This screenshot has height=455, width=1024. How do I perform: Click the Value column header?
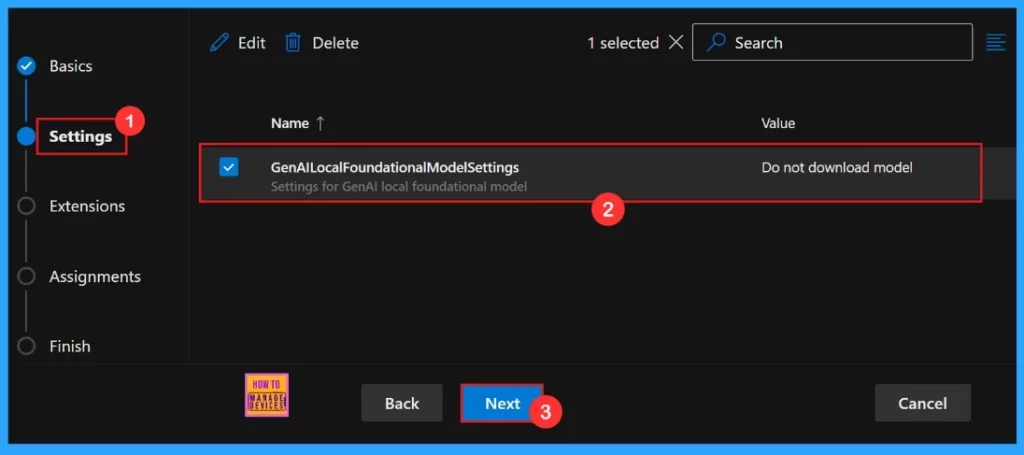click(778, 123)
